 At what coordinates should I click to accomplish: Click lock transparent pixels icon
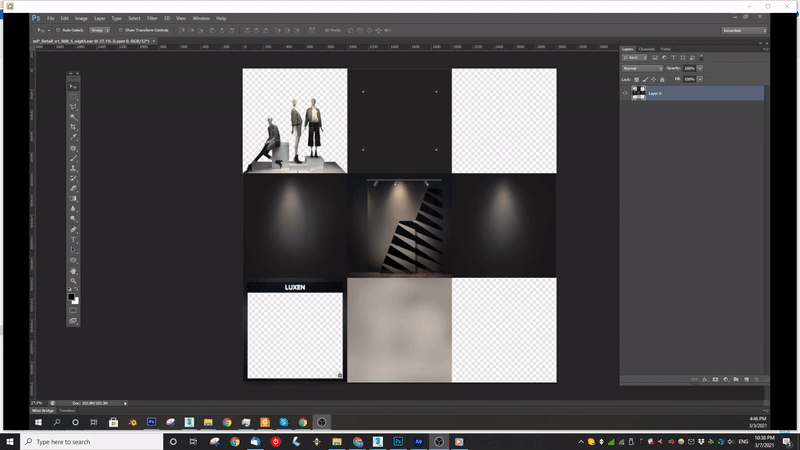(x=634, y=77)
